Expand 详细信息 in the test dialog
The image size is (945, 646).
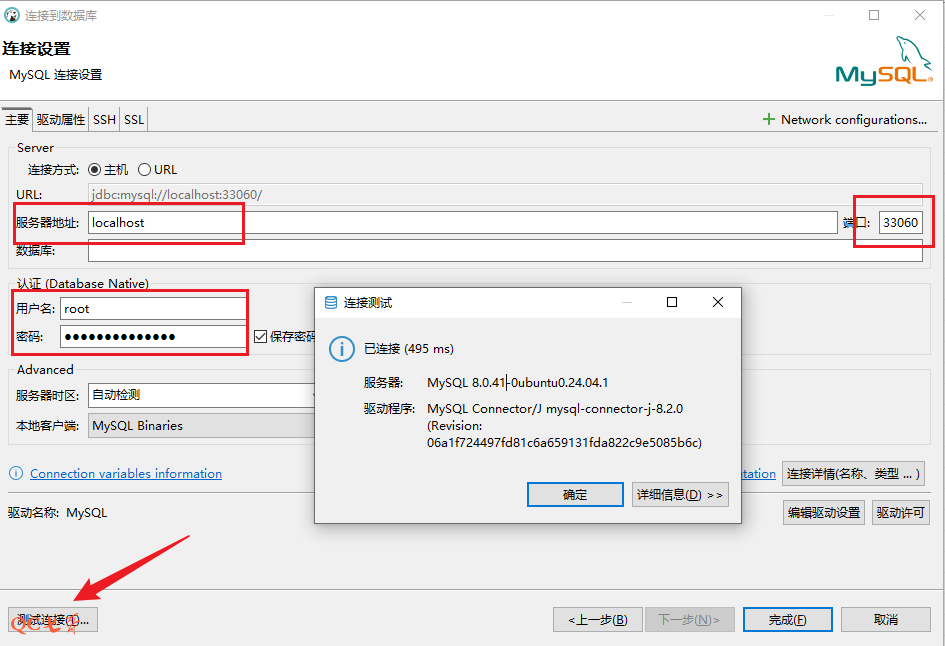point(680,495)
